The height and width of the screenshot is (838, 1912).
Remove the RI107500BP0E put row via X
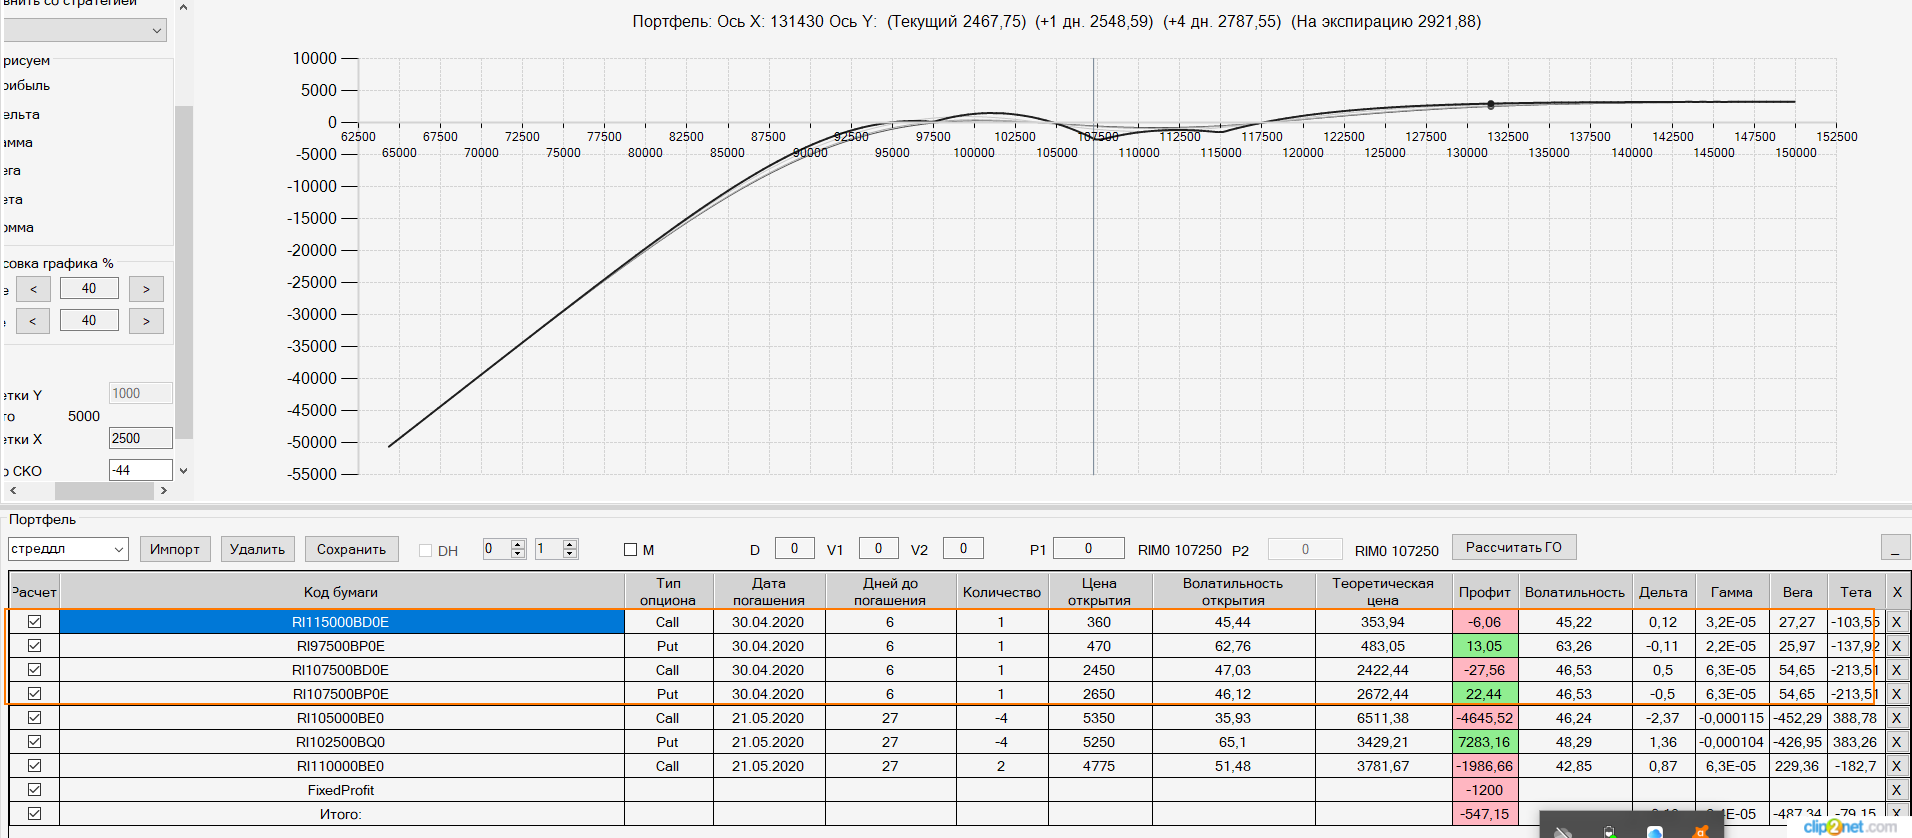[x=1896, y=694]
